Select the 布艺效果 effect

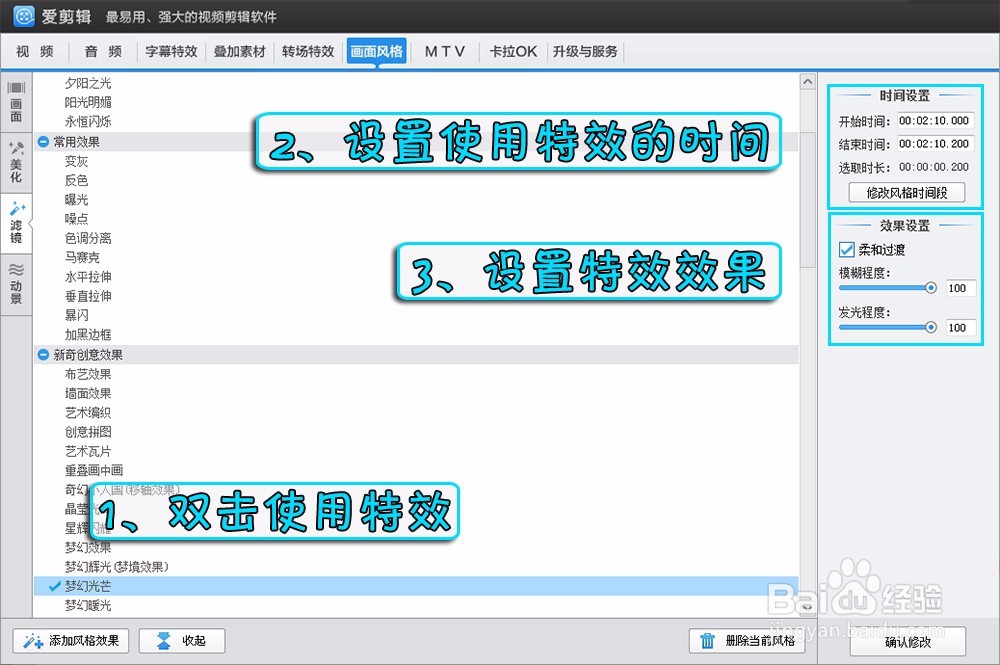[88, 374]
